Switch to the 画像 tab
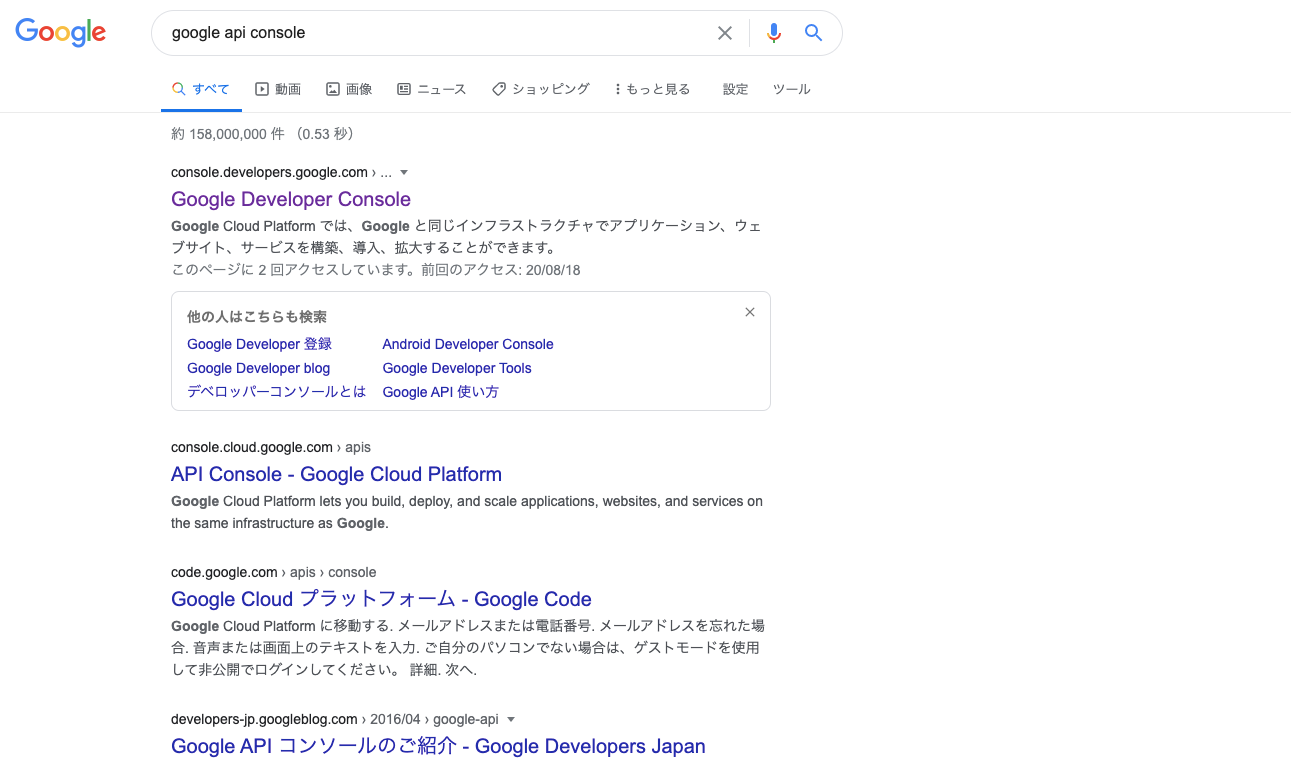This screenshot has height=761, width=1291. tap(349, 89)
